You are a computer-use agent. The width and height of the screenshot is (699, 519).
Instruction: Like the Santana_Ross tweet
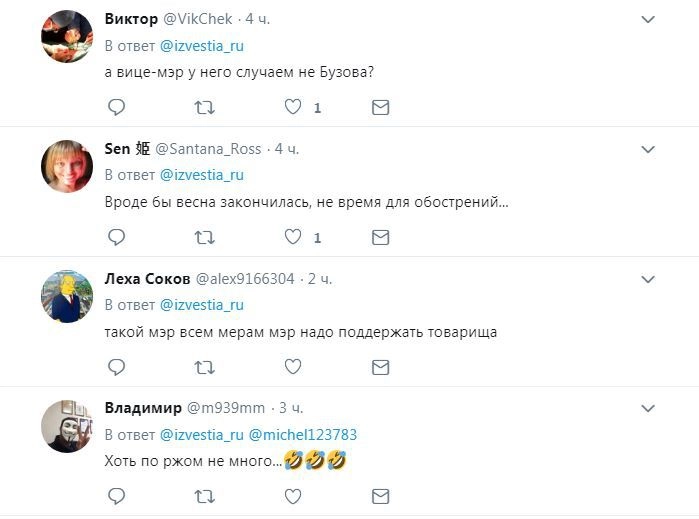293,237
